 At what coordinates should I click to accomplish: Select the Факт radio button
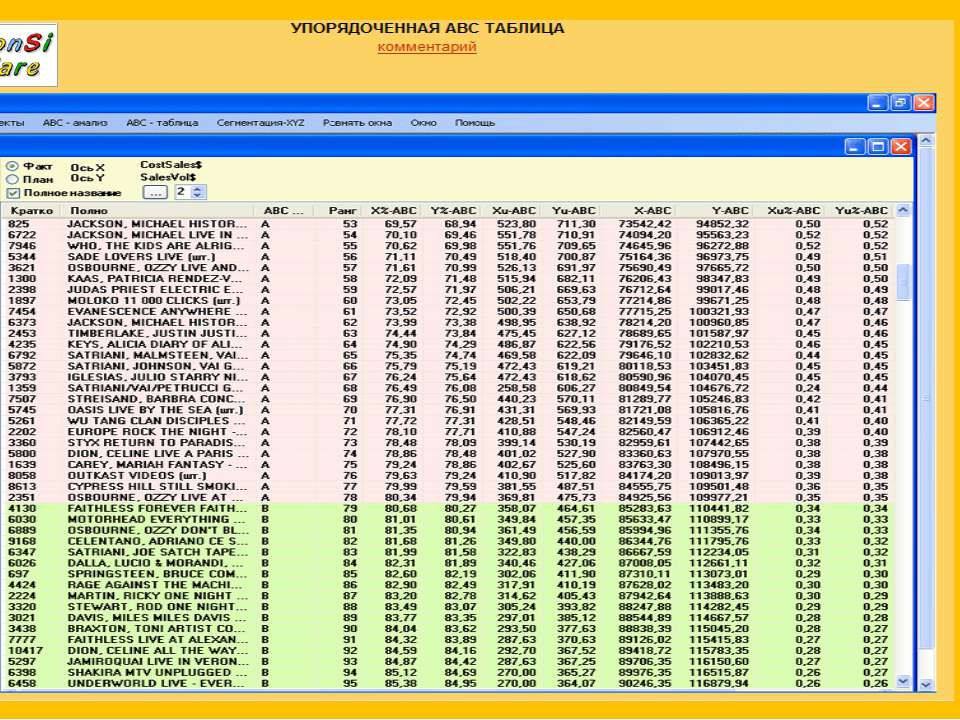pyautogui.click(x=12, y=167)
